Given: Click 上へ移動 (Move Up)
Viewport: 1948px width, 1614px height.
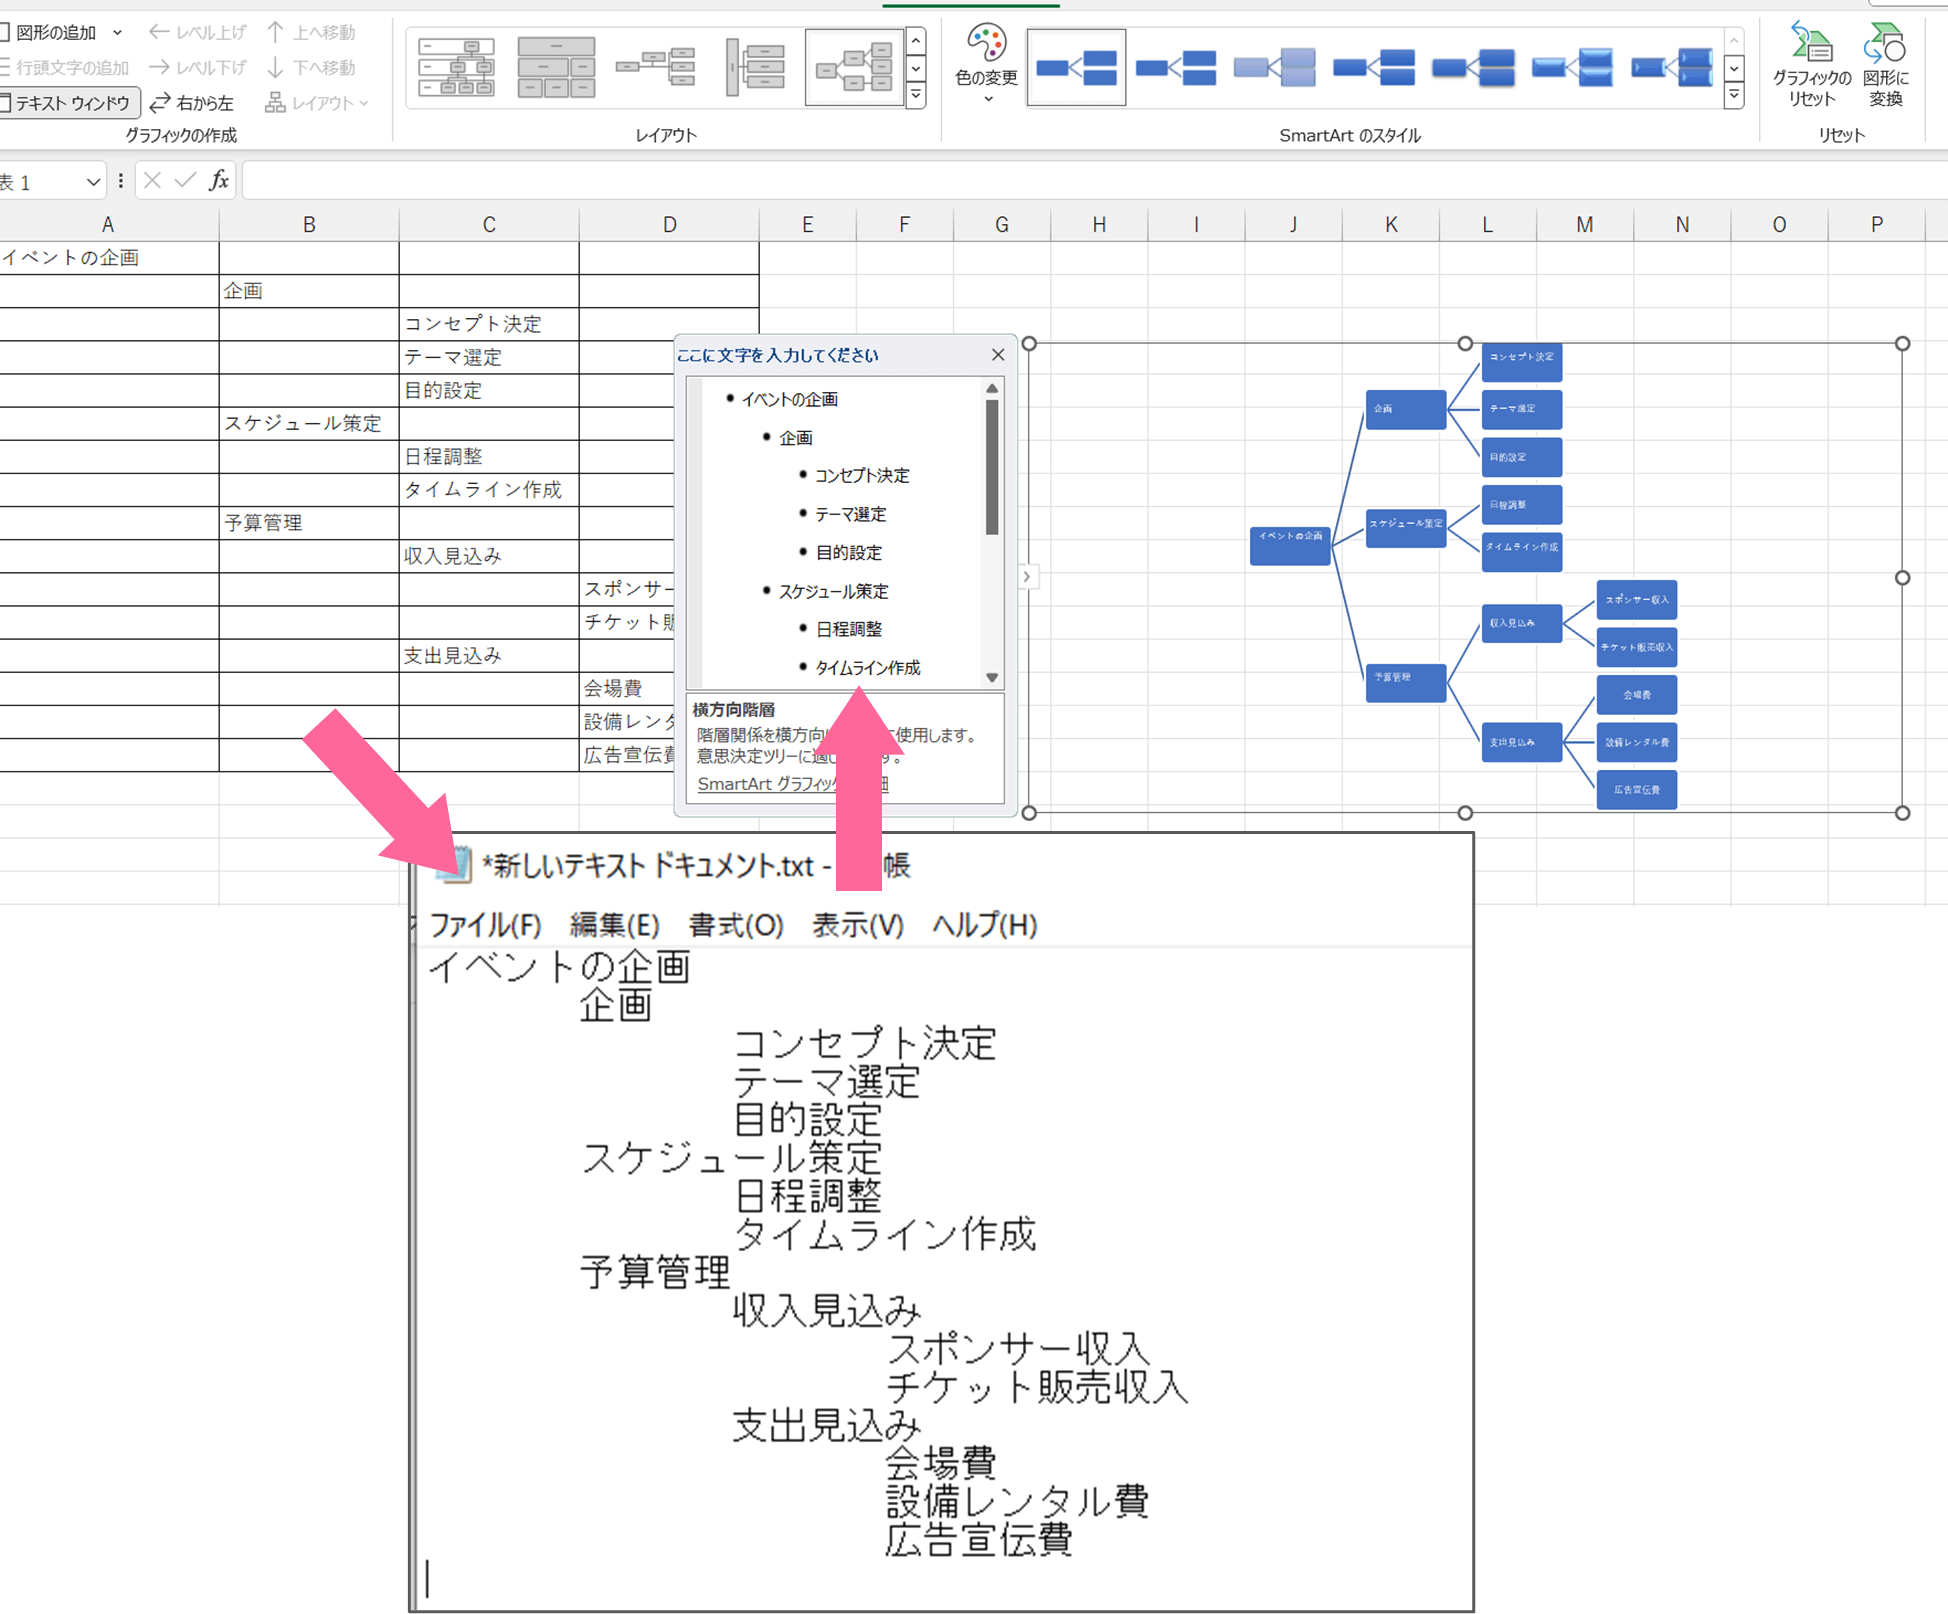Looking at the screenshot, I should point(311,32).
